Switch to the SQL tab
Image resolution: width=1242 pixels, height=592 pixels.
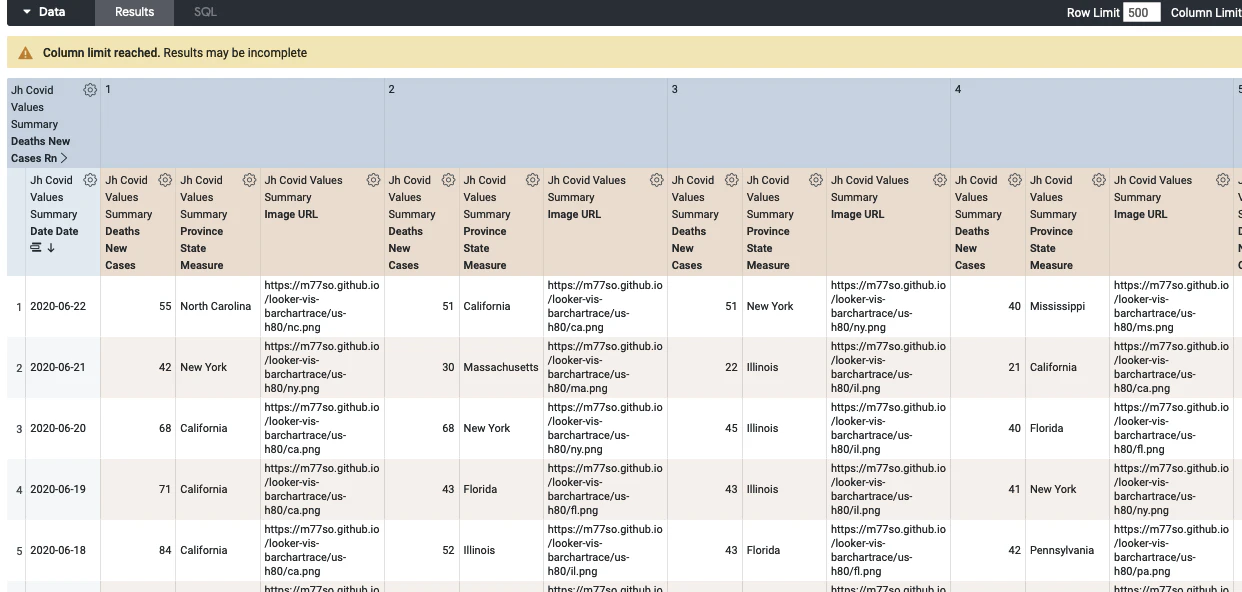coord(205,12)
